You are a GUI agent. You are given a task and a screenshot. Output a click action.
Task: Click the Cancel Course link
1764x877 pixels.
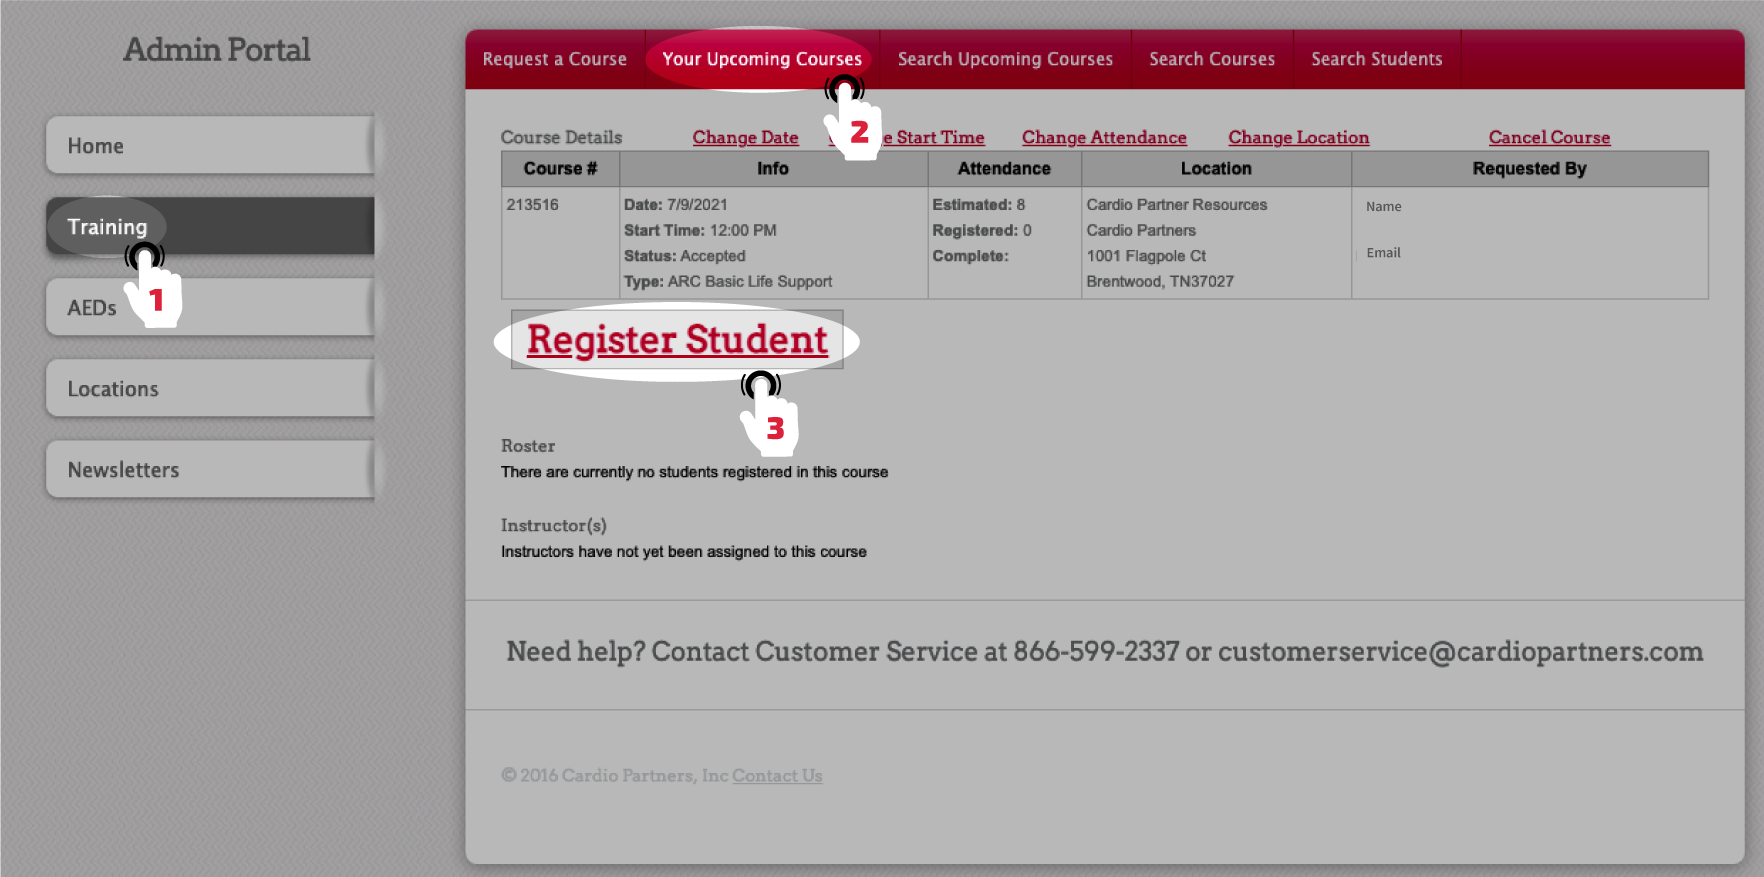pos(1549,138)
